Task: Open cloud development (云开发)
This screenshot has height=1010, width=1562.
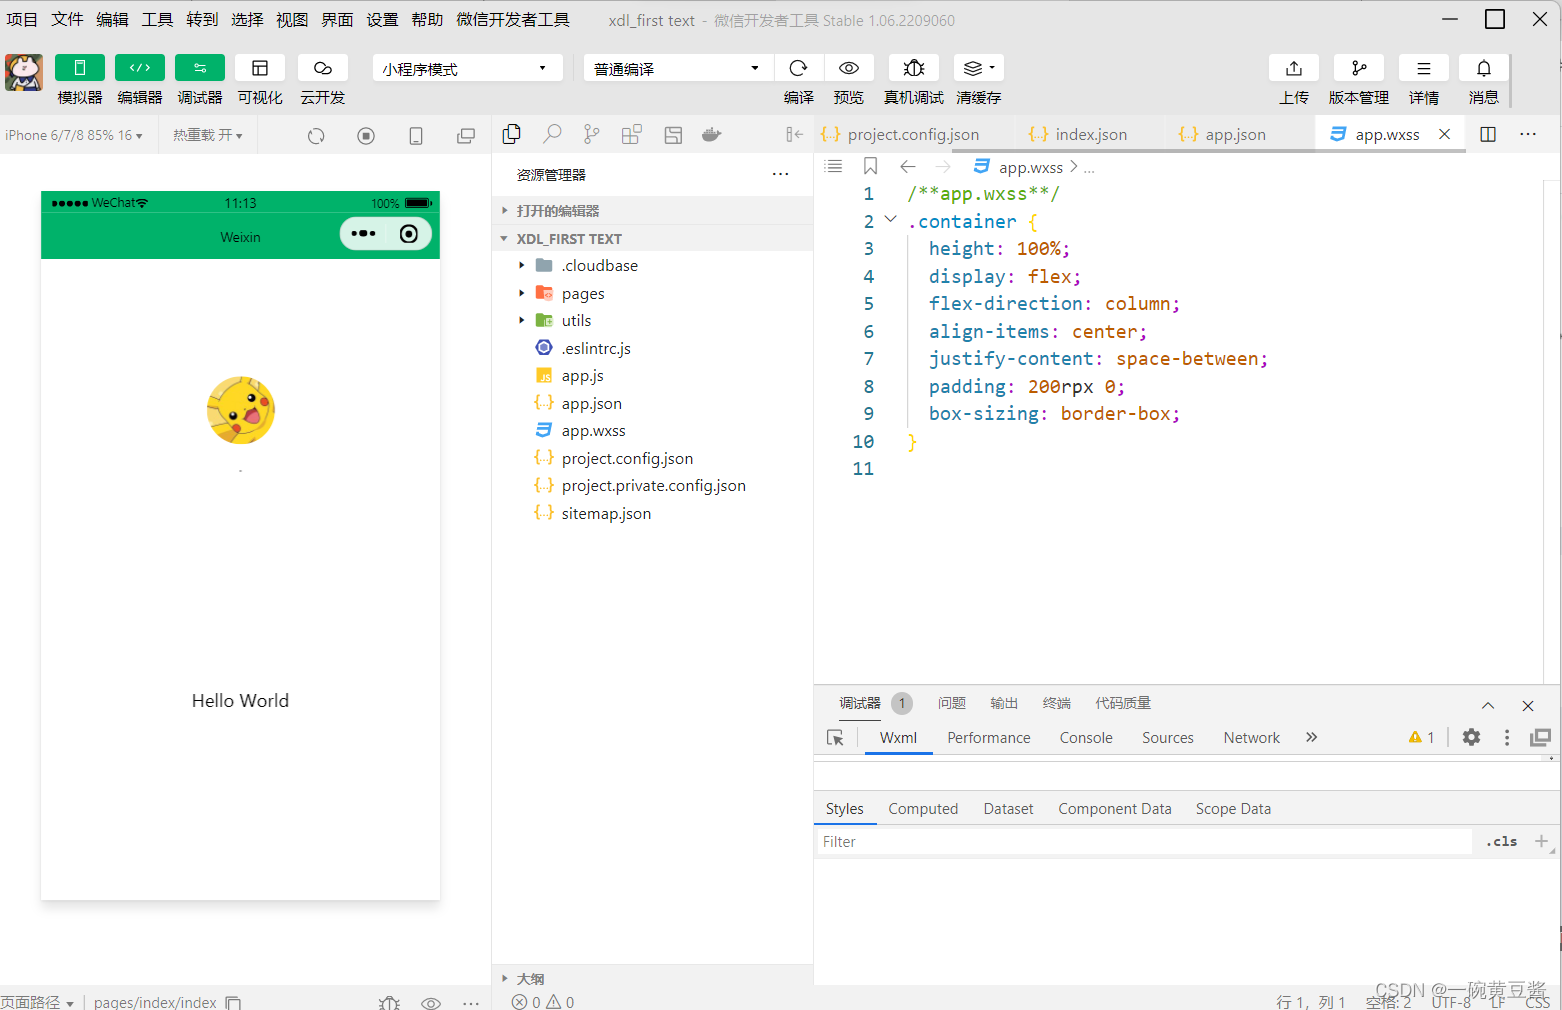Action: point(323,67)
